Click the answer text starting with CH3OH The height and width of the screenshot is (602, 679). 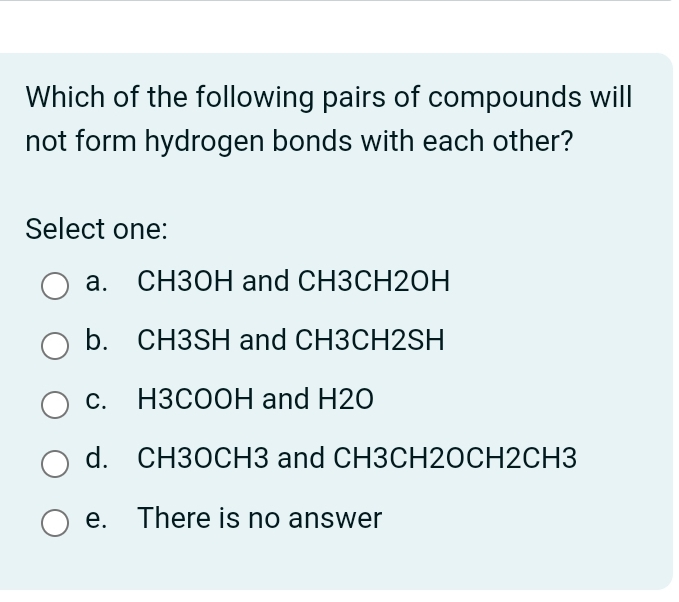pyautogui.click(x=293, y=283)
